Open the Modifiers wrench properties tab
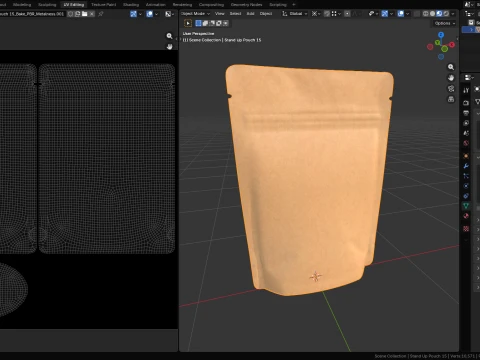Image resolution: width=480 pixels, height=360 pixels. 466,166
